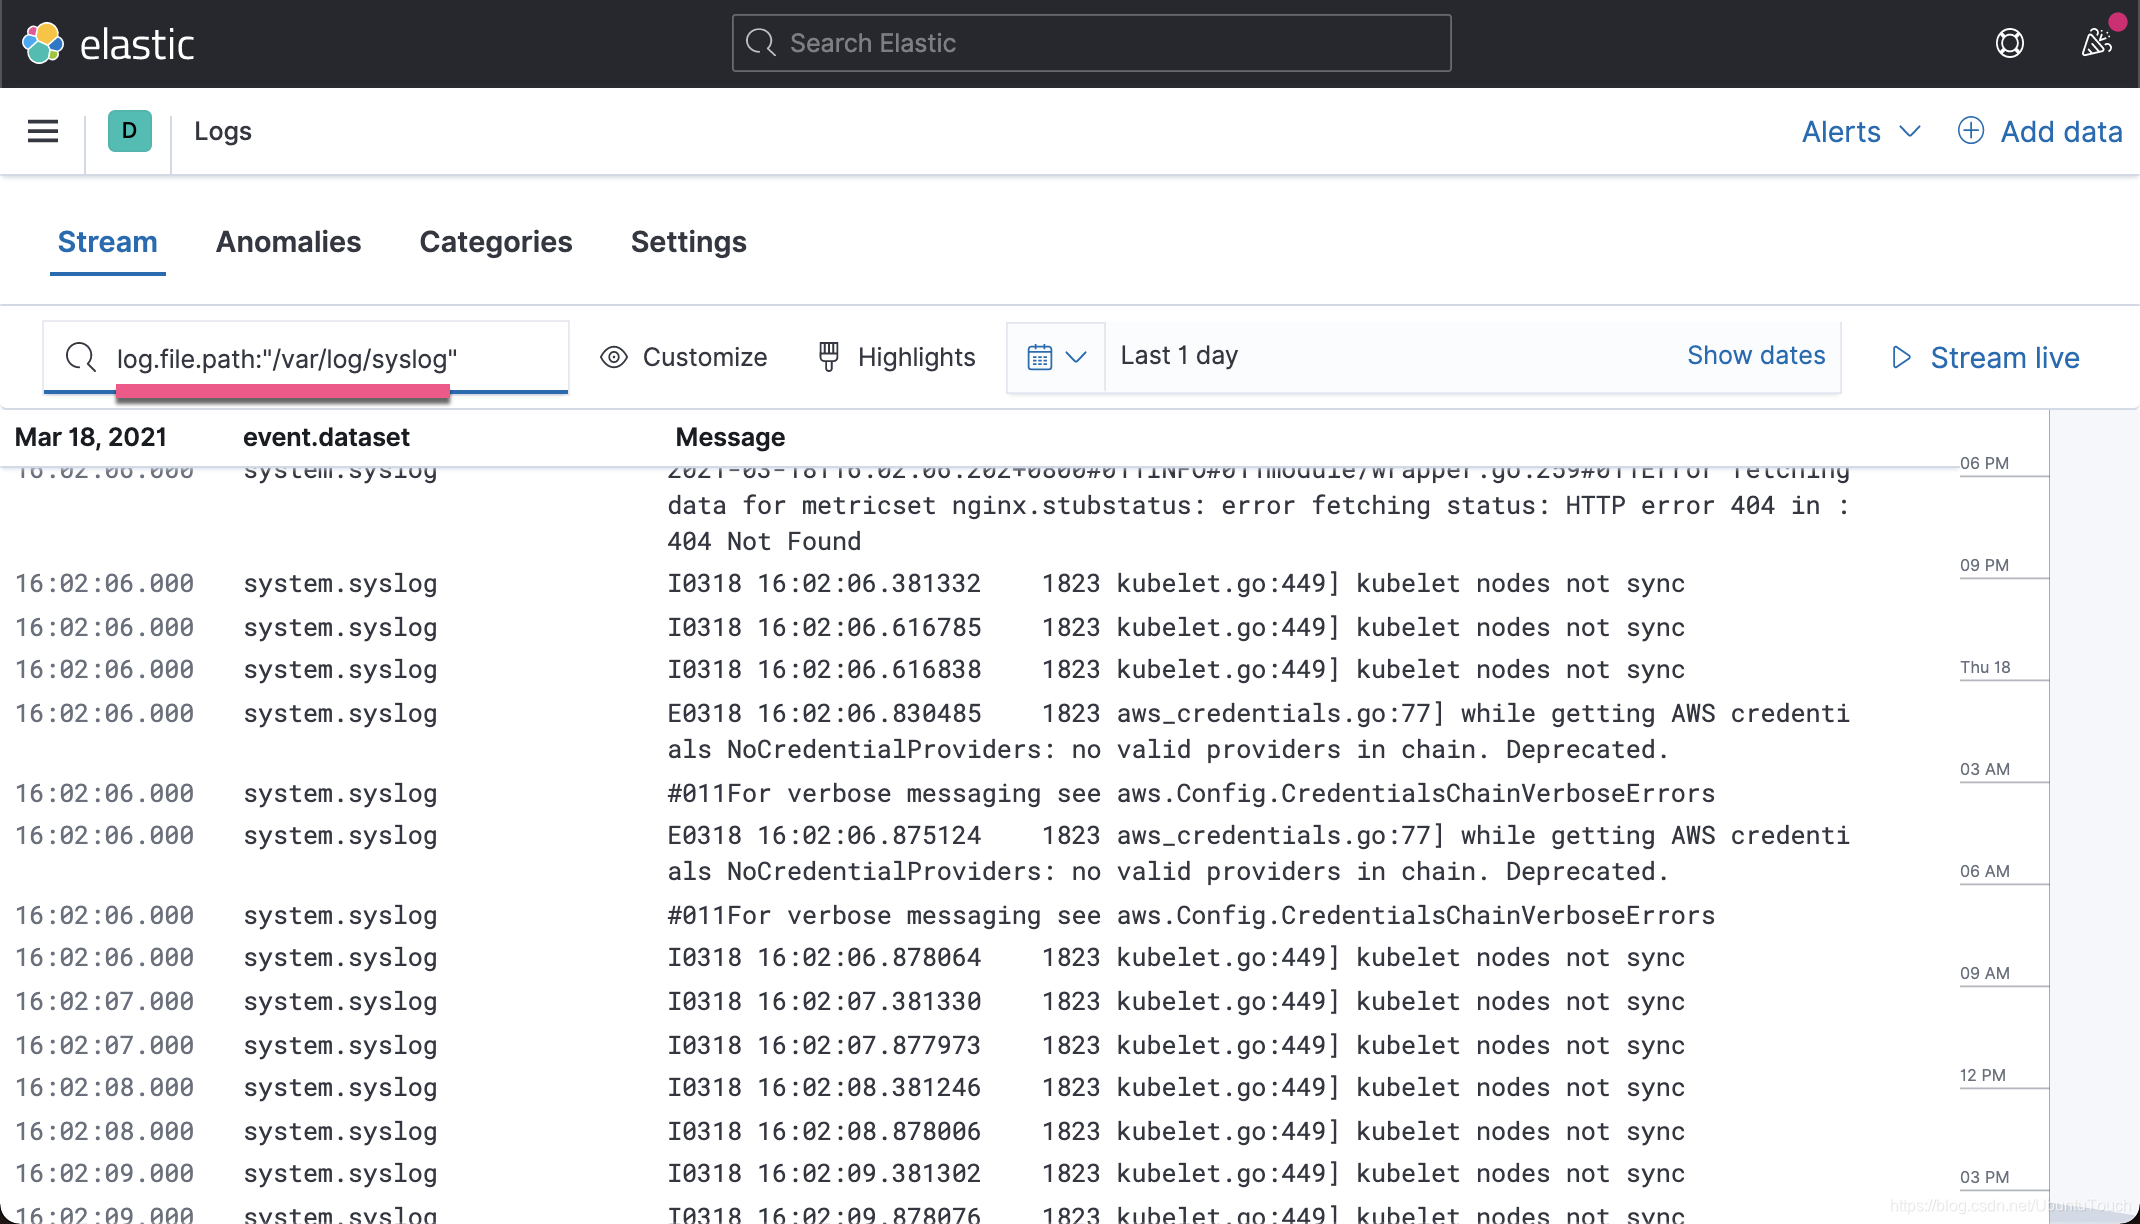Focus the Search Elastic field
The image size is (2140, 1224).
1091,43
